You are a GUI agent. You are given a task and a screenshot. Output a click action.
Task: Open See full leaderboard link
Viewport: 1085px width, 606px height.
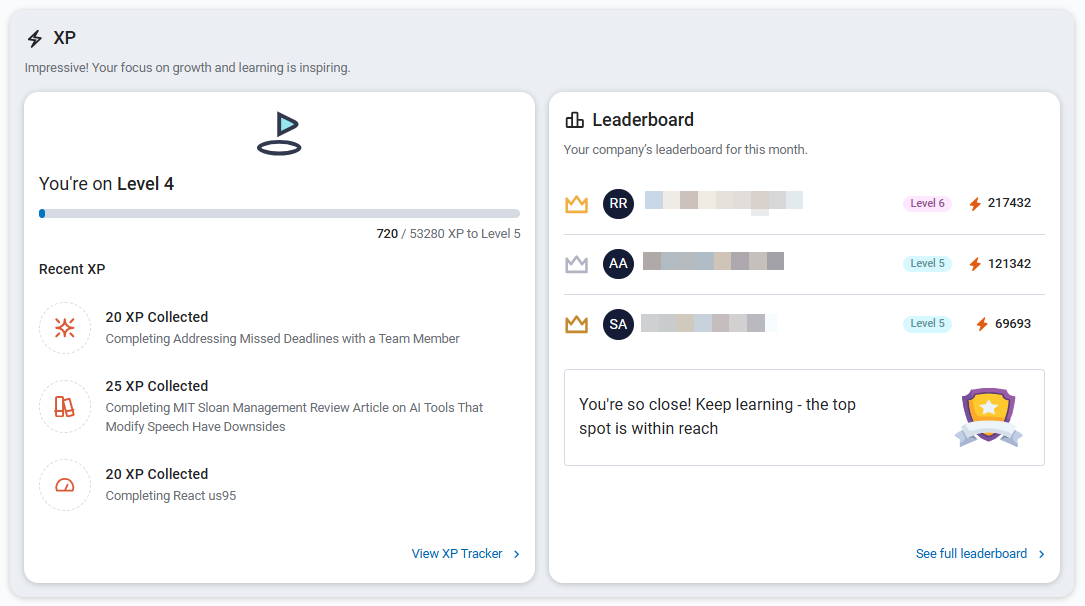coord(971,554)
